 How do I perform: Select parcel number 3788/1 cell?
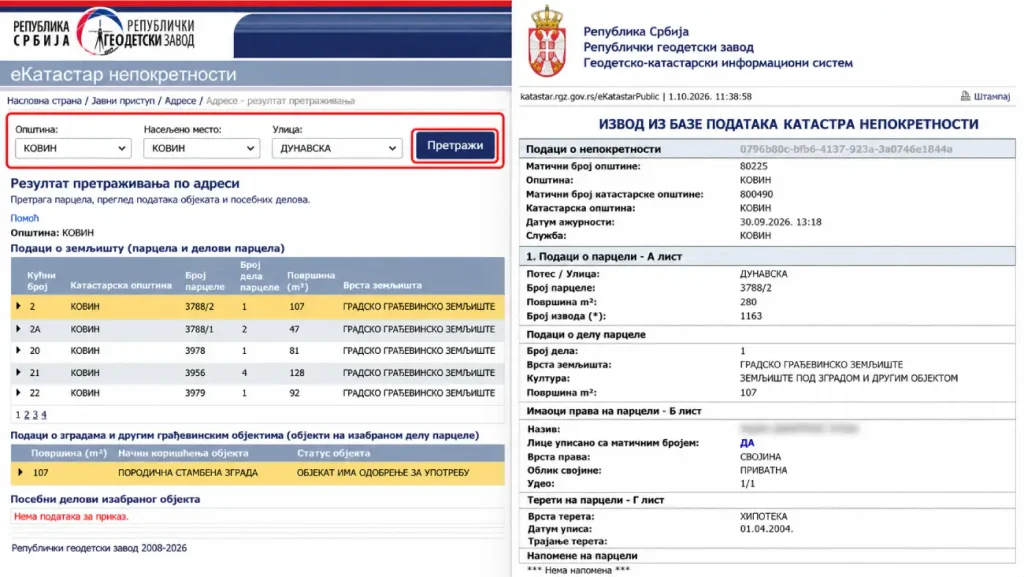click(x=199, y=329)
